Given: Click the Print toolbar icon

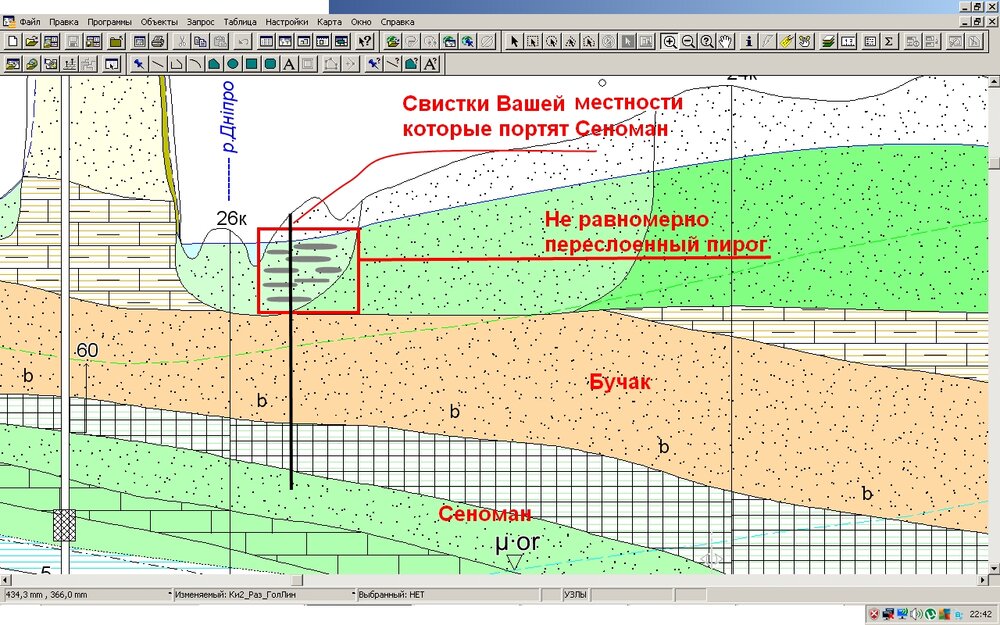Looking at the screenshot, I should pos(159,42).
